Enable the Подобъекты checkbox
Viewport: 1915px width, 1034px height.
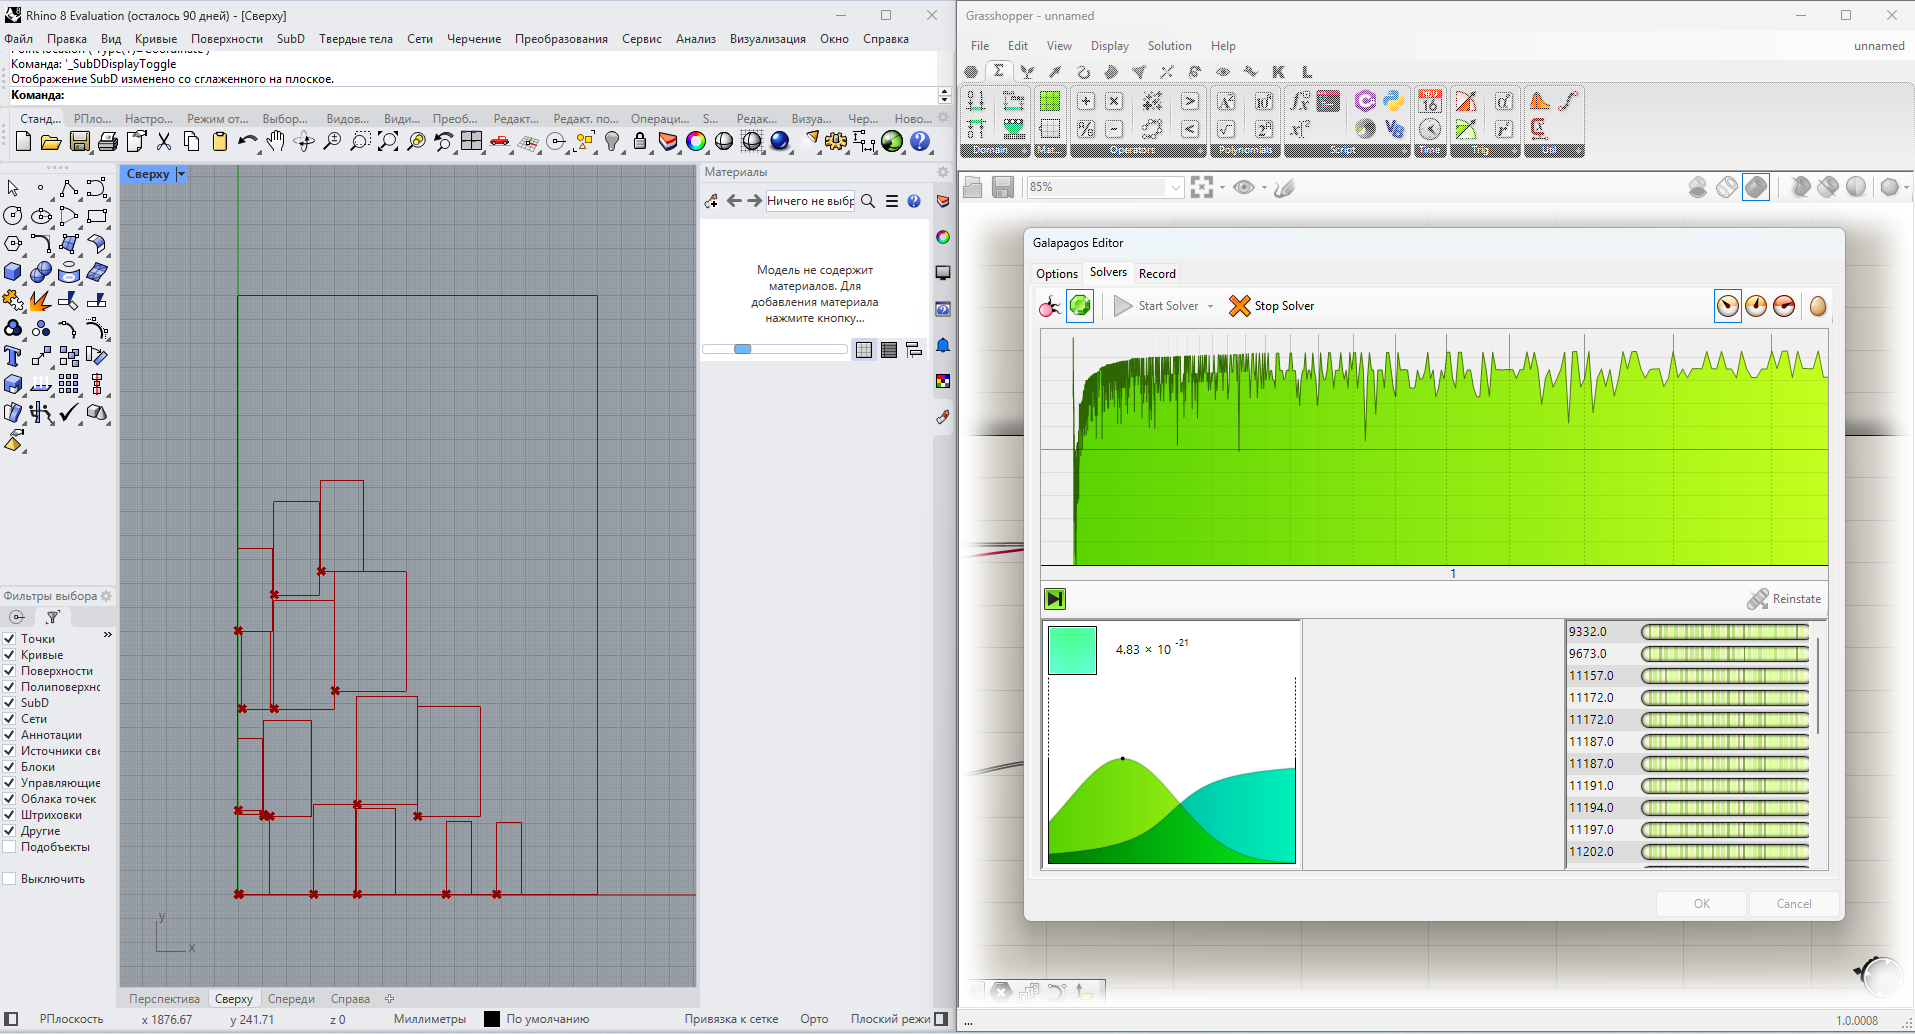pyautogui.click(x=9, y=847)
